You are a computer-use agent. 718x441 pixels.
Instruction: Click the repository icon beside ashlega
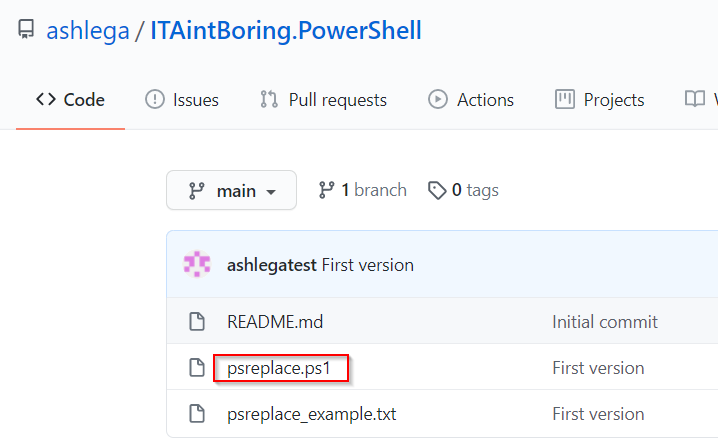pos(26,29)
